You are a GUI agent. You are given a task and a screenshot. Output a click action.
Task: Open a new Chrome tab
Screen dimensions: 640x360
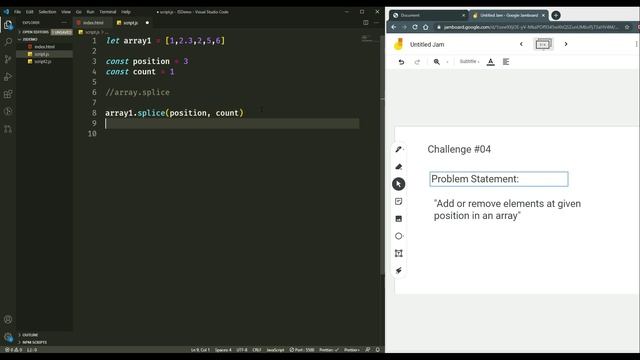(556, 15)
